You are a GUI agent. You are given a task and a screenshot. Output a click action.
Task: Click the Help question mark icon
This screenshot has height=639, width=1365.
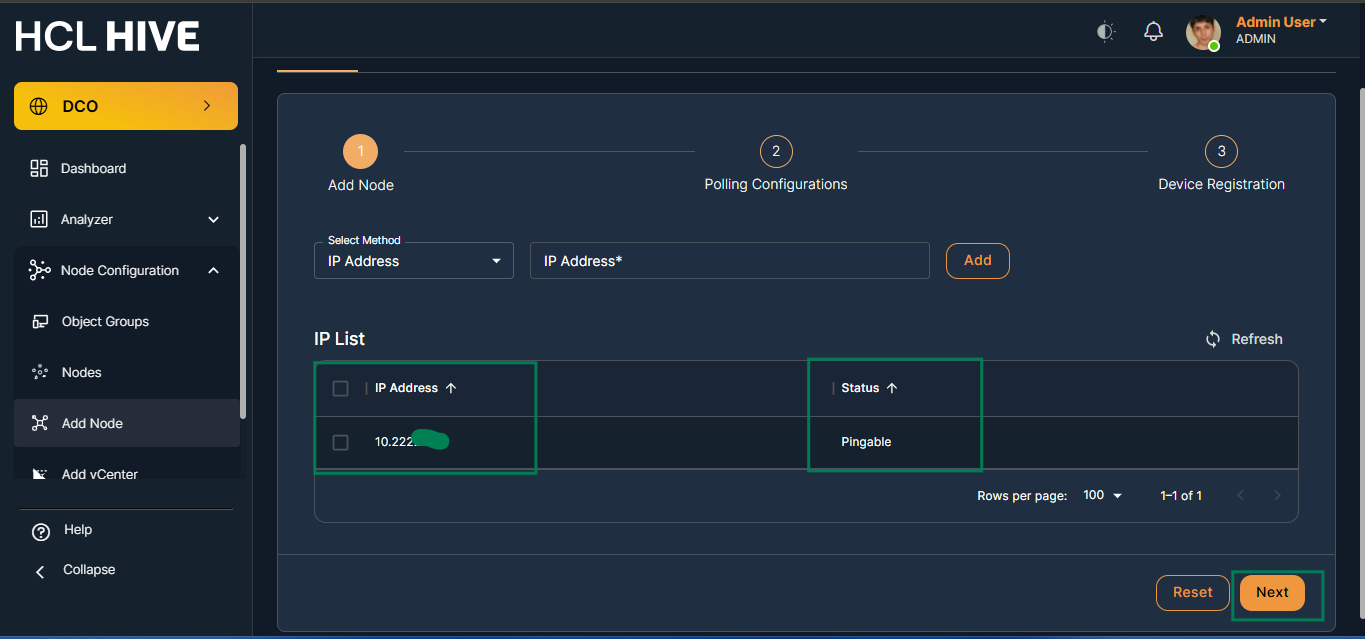pyautogui.click(x=41, y=531)
